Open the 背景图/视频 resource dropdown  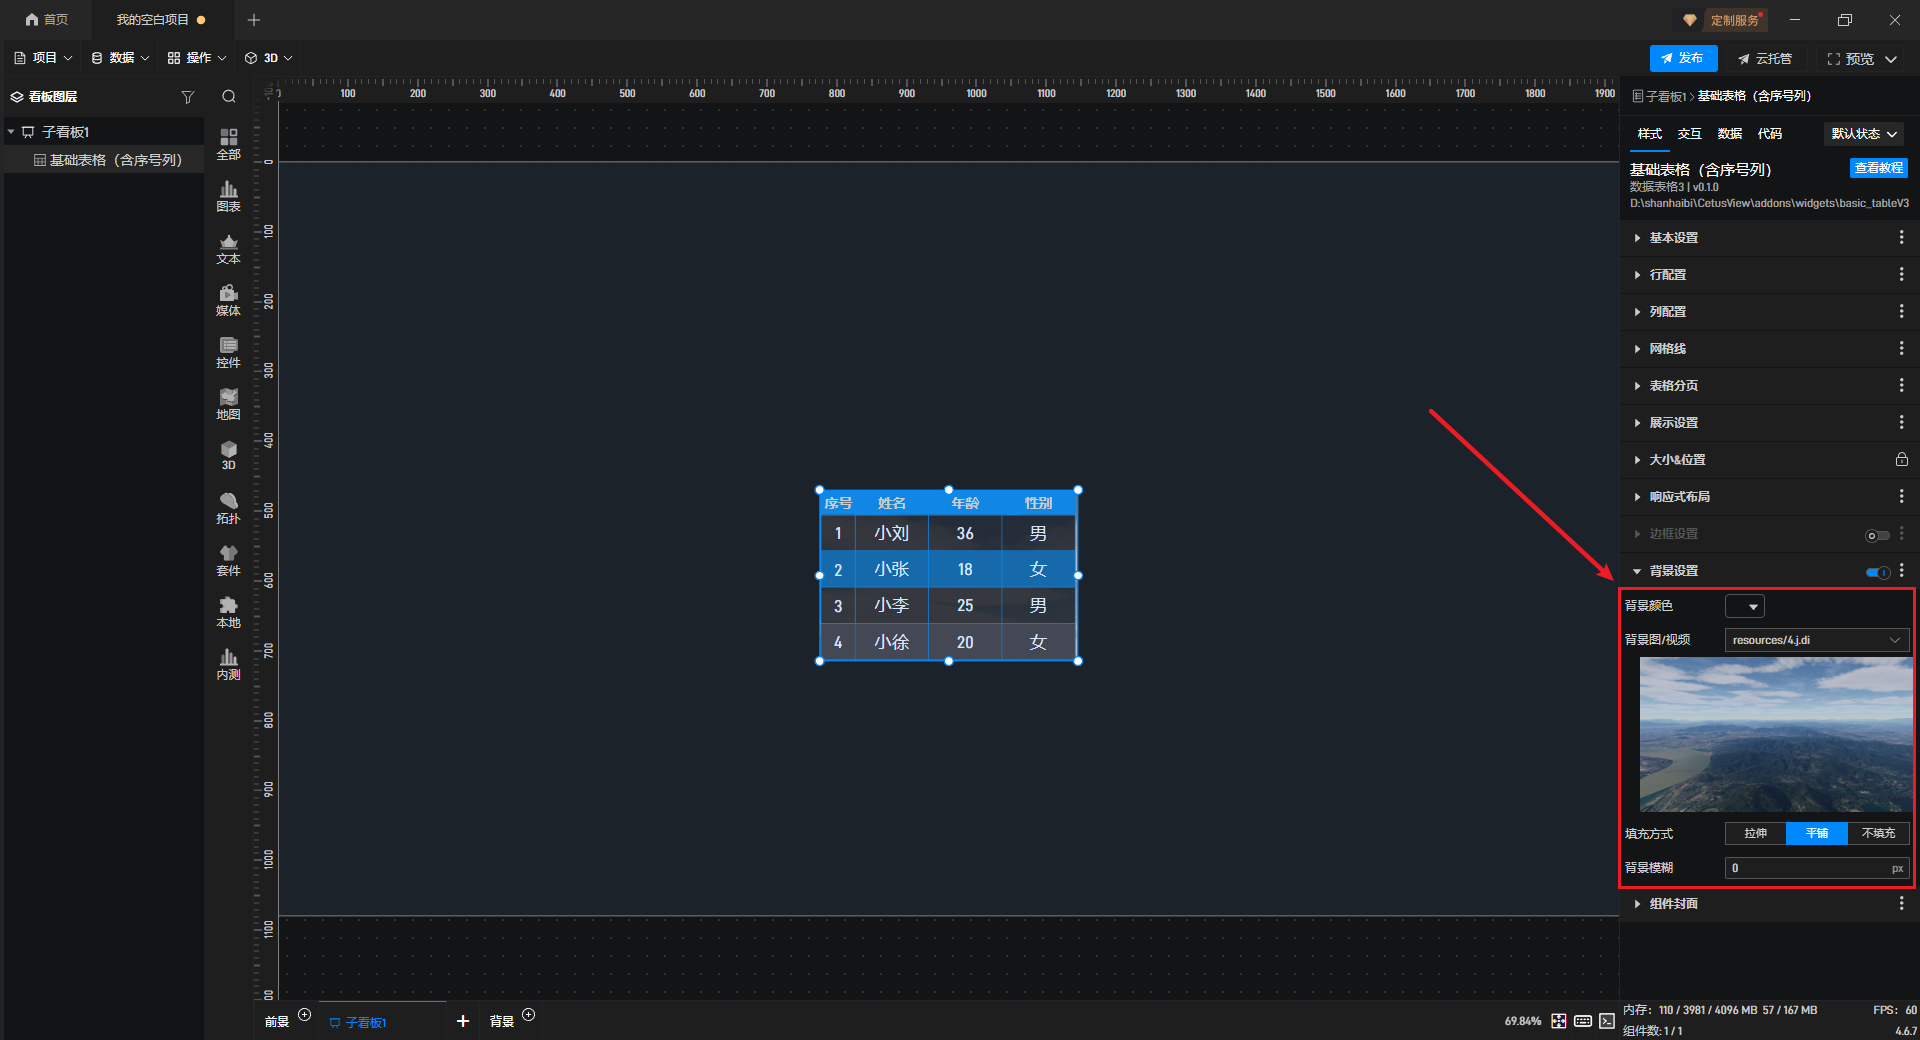point(1816,640)
